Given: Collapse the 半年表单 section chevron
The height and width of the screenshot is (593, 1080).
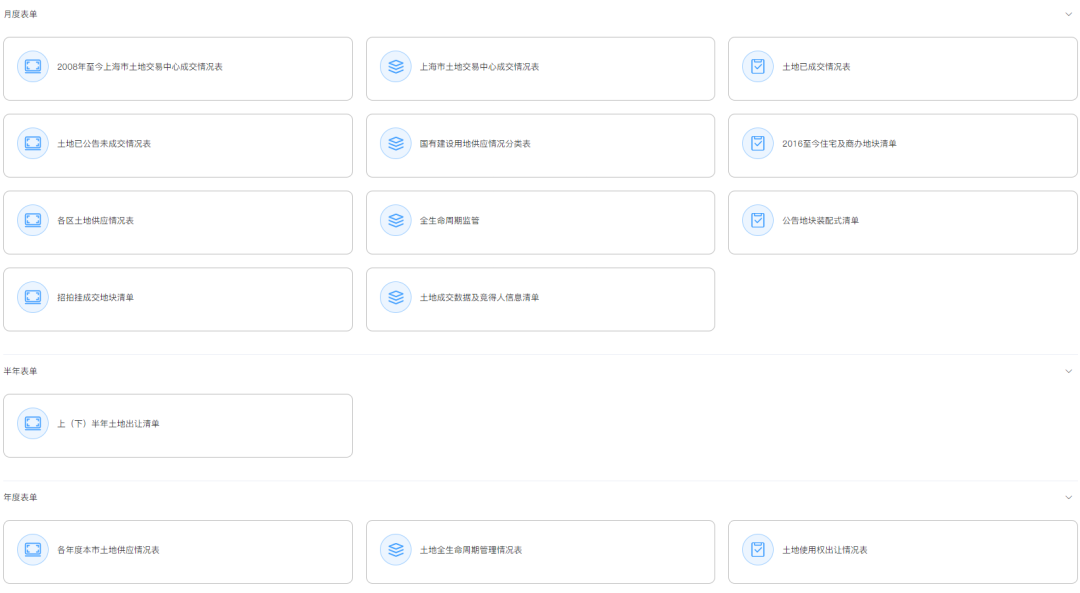Looking at the screenshot, I should (1068, 371).
